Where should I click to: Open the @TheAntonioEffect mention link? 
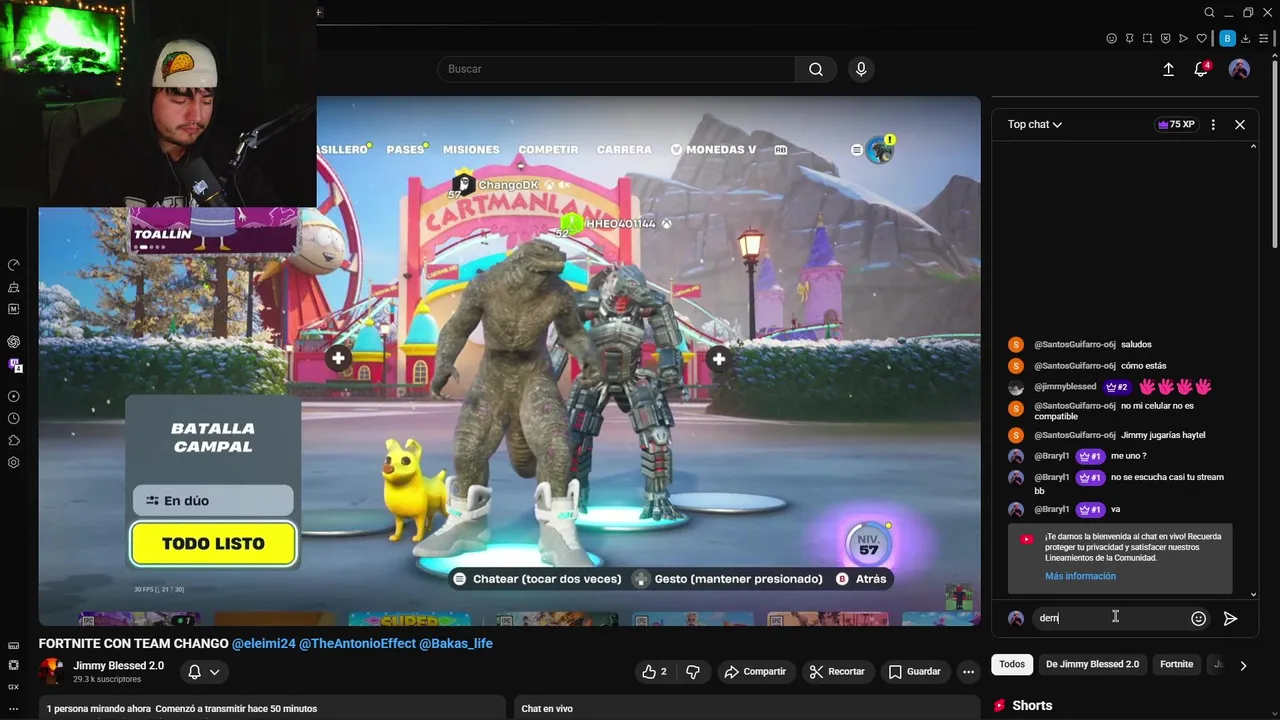357,644
